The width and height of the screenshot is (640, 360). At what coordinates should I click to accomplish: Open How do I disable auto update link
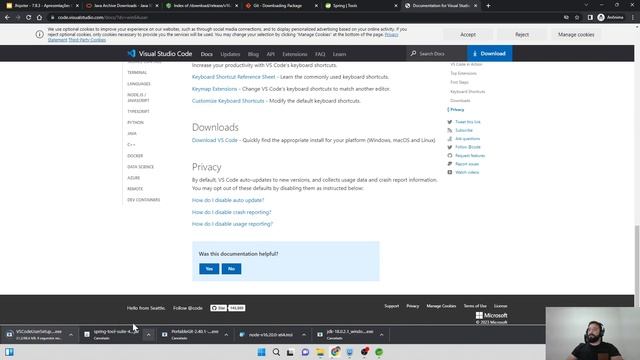coord(228,200)
